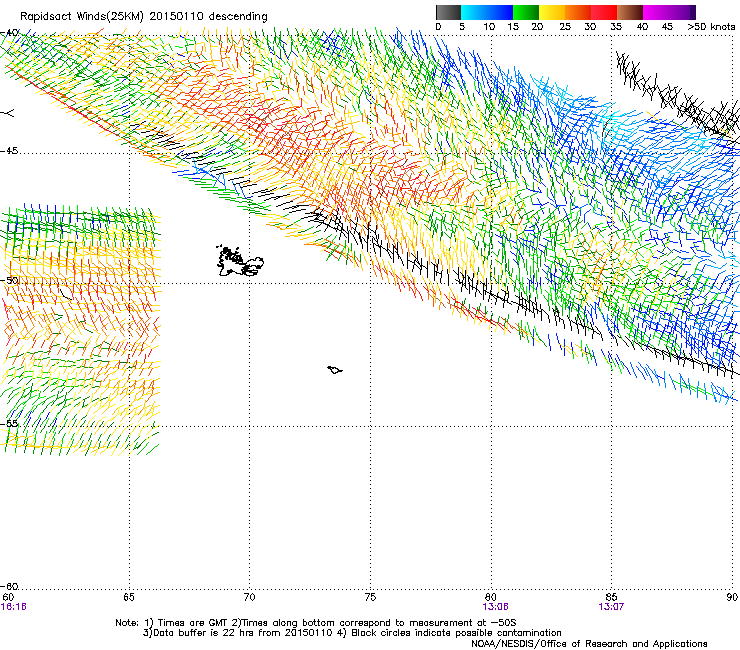Click the Kerguelen Islands outline on the map

click(x=240, y=261)
